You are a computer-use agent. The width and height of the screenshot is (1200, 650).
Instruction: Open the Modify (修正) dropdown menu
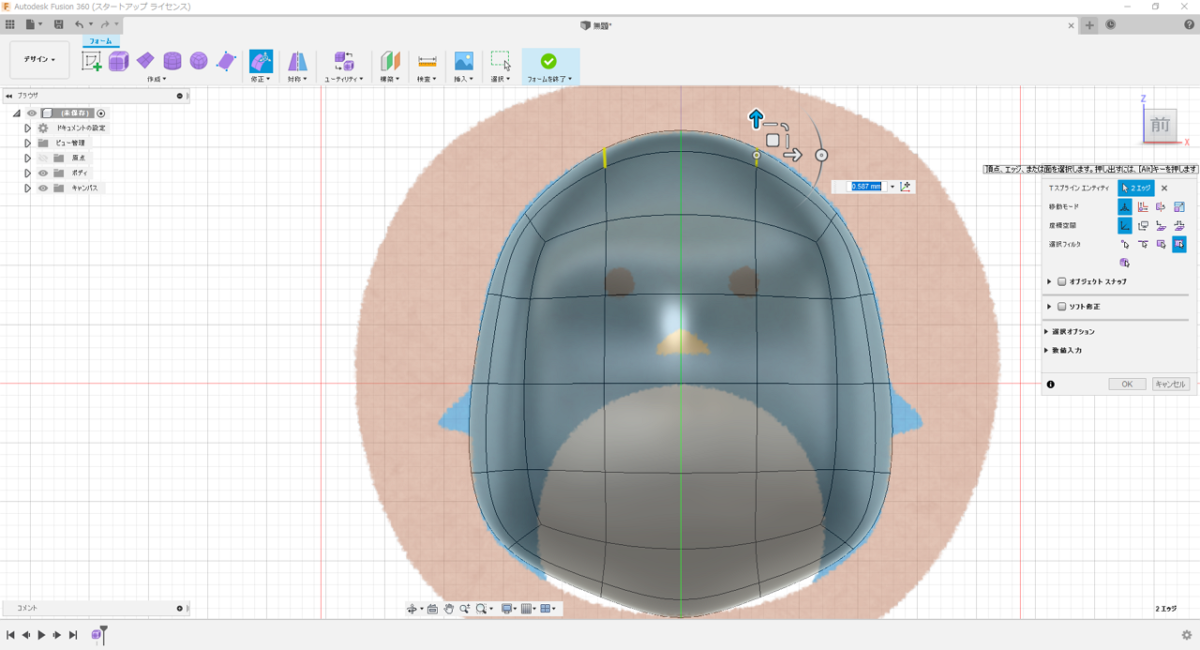point(261,78)
